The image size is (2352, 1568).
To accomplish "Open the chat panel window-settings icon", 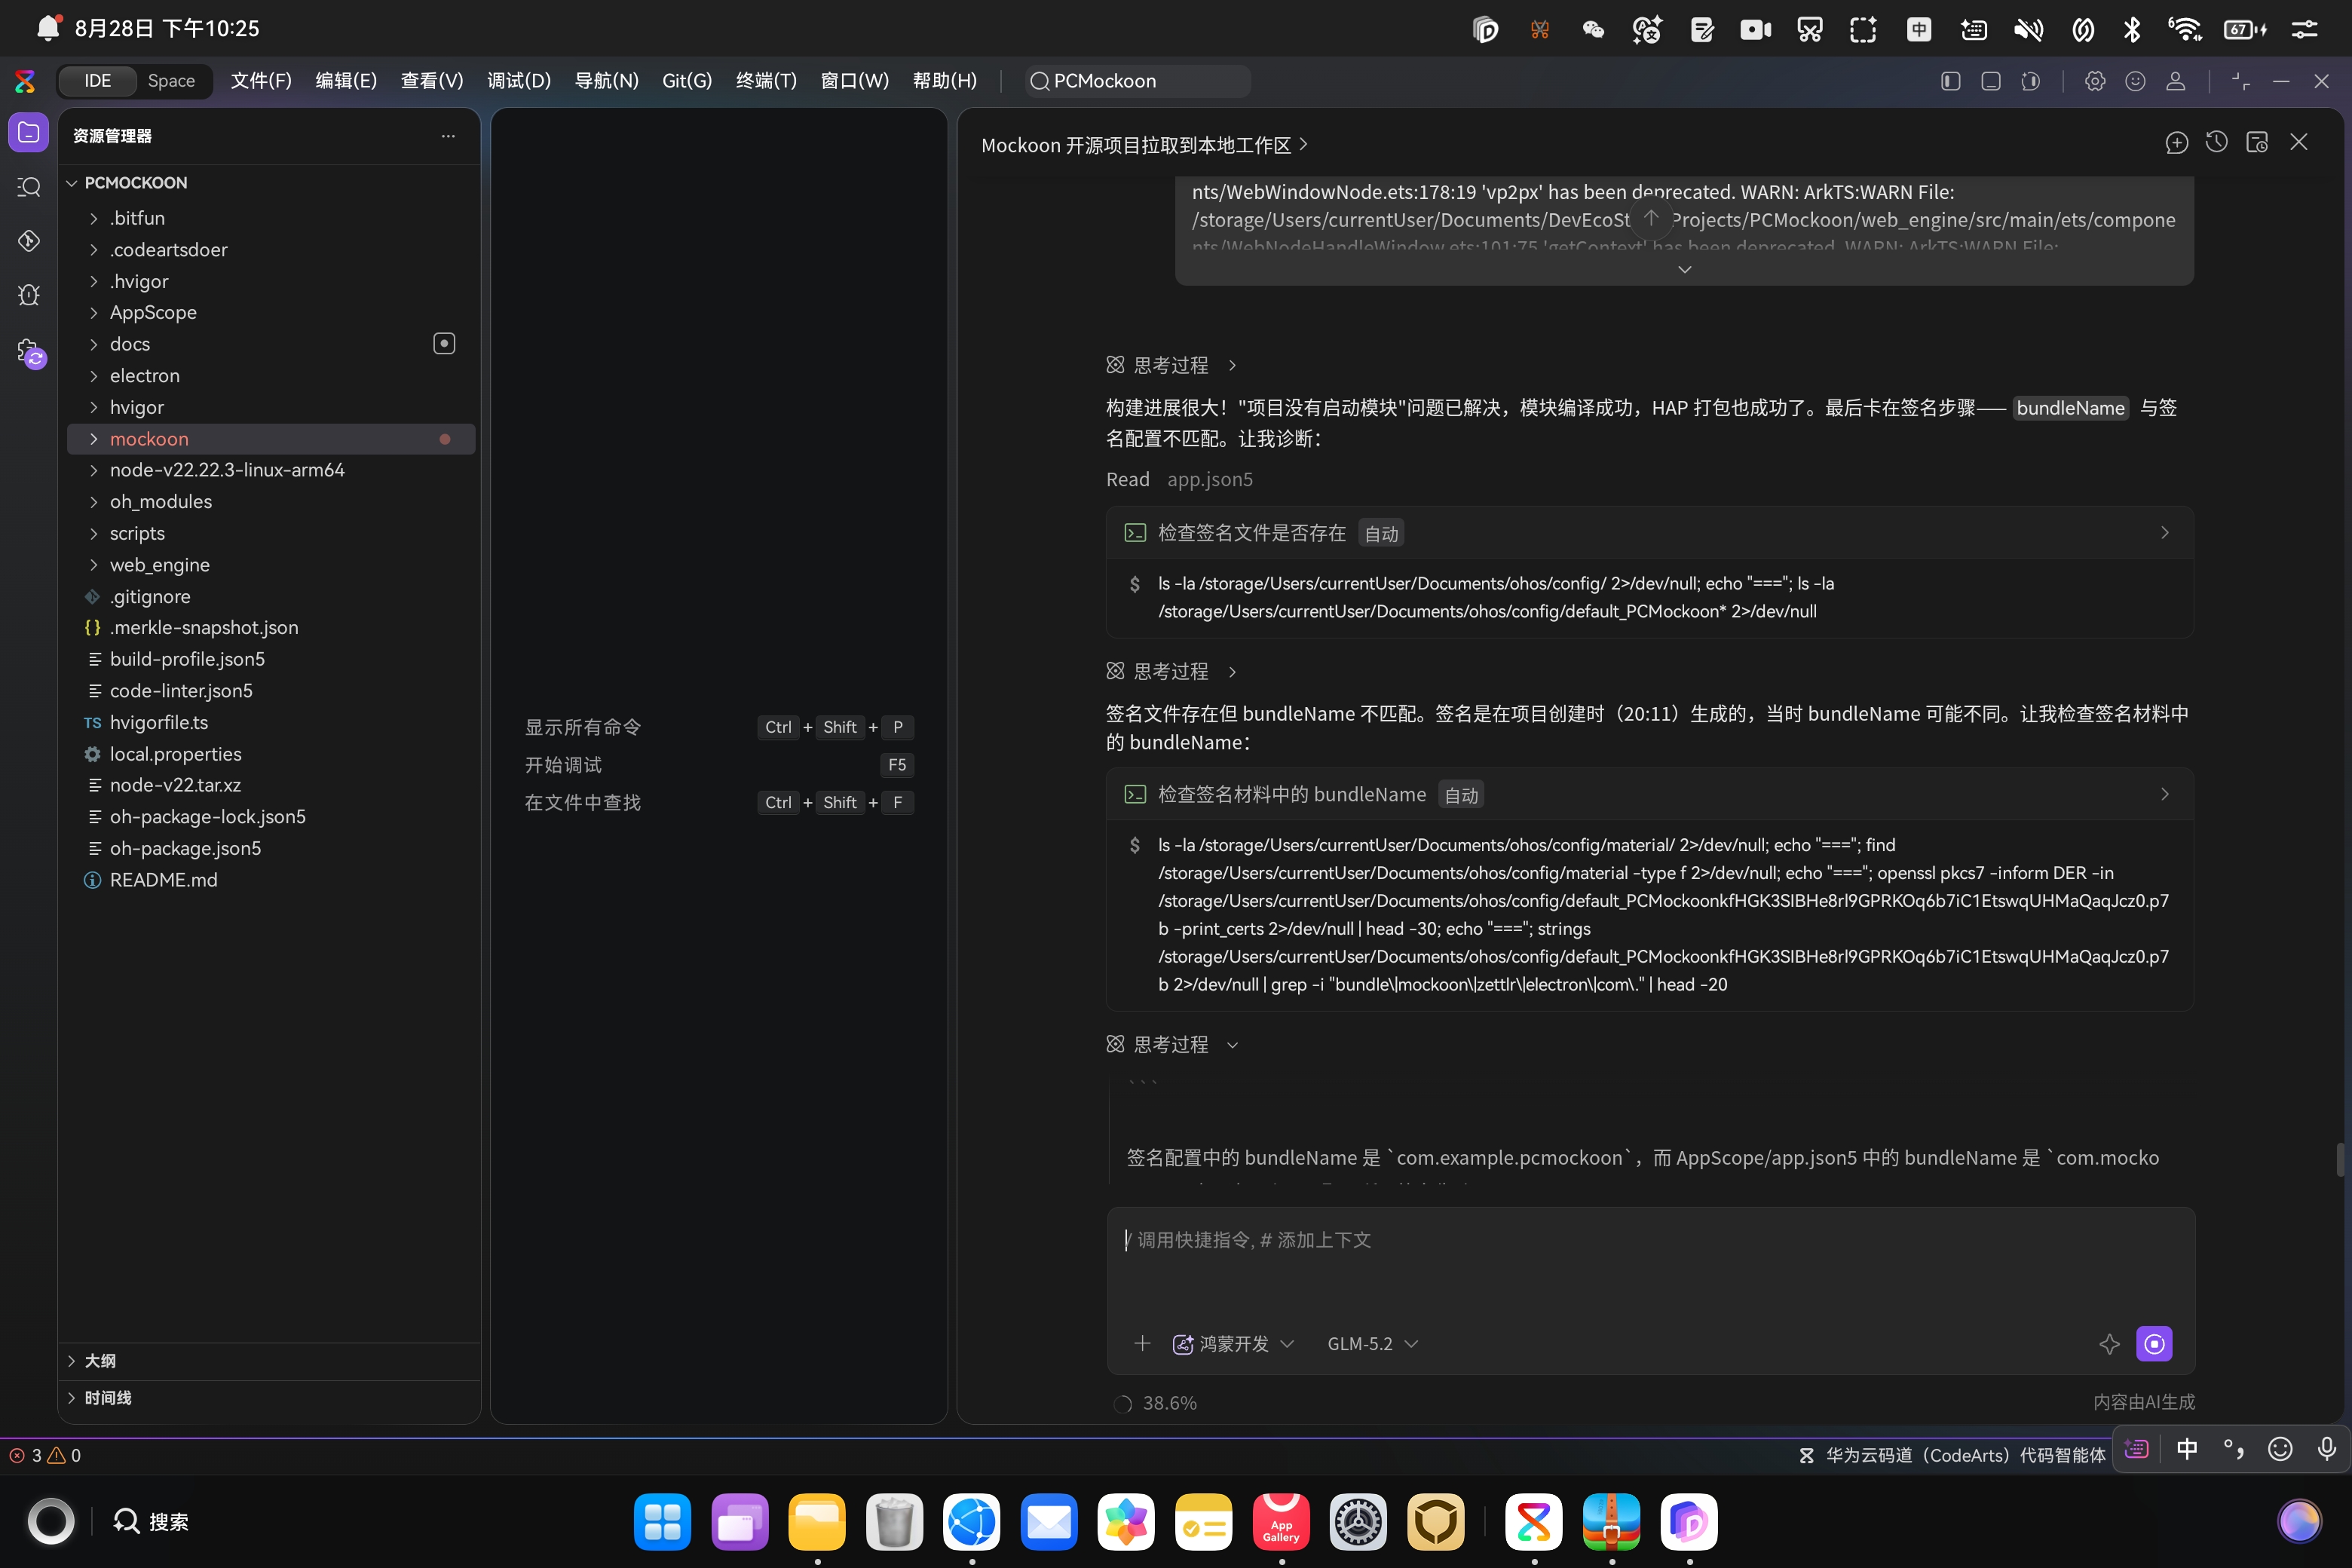I will (x=2257, y=143).
